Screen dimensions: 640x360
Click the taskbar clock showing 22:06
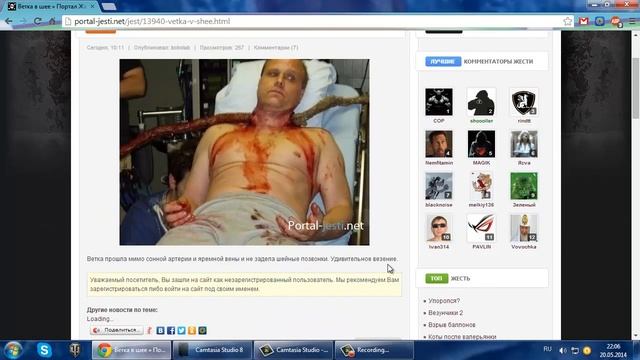pyautogui.click(x=613, y=351)
